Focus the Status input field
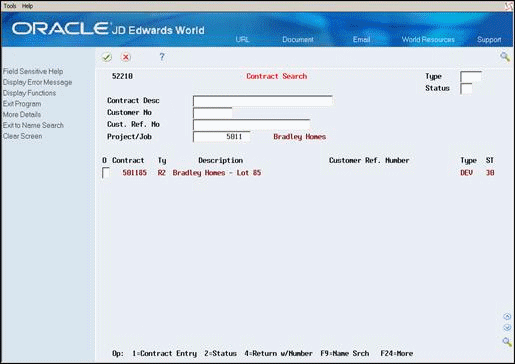 466,89
